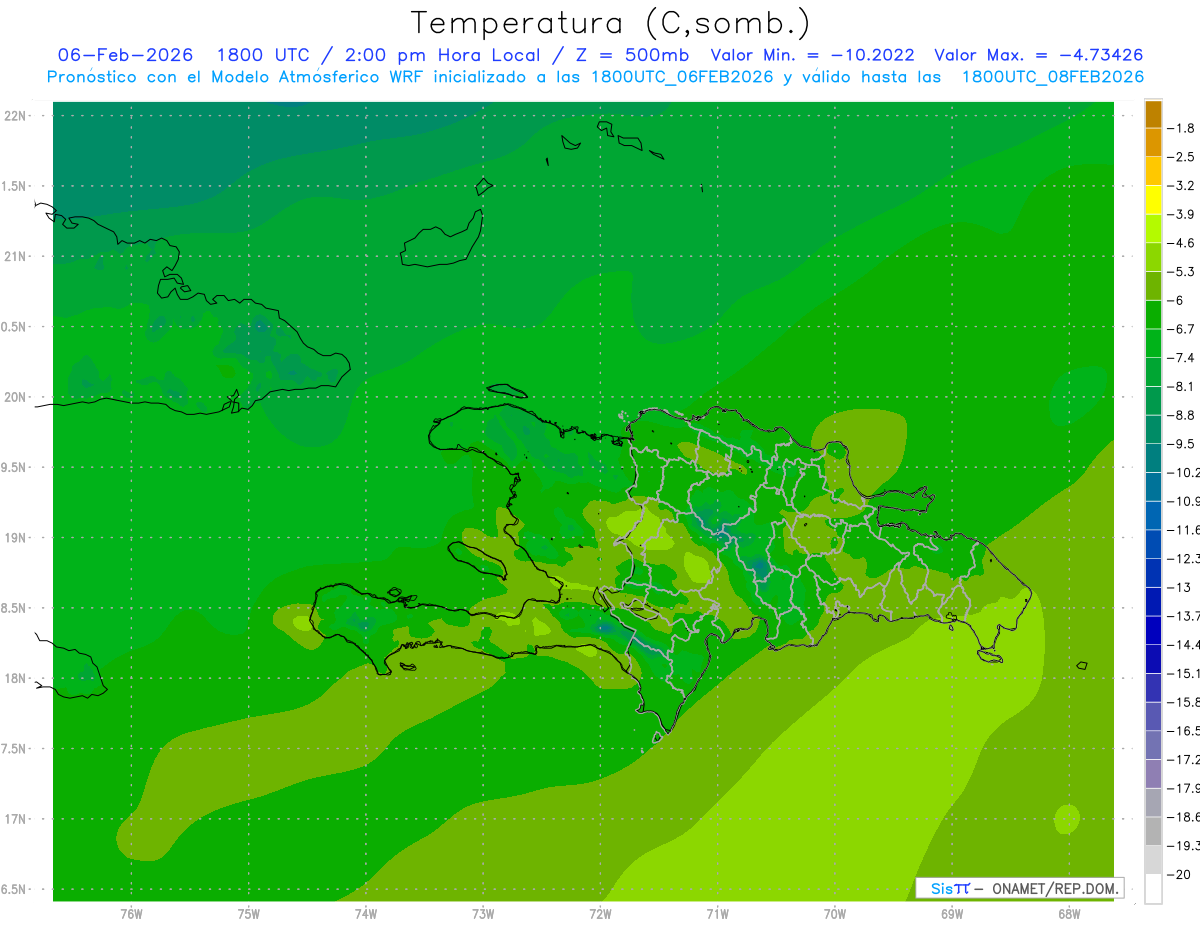Click the '-9.5' colorbar value
The height and width of the screenshot is (927, 1200).
[x=1181, y=443]
